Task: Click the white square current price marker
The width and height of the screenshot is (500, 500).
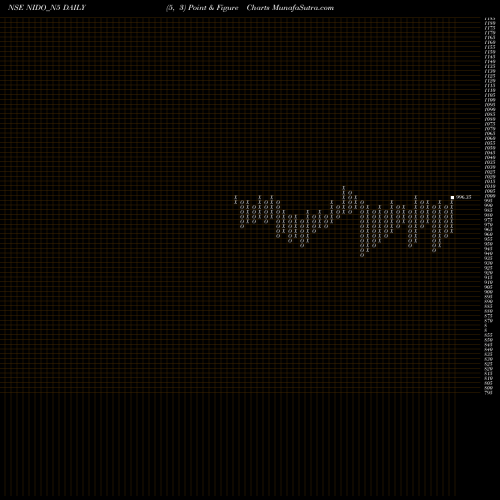Action: point(452,198)
